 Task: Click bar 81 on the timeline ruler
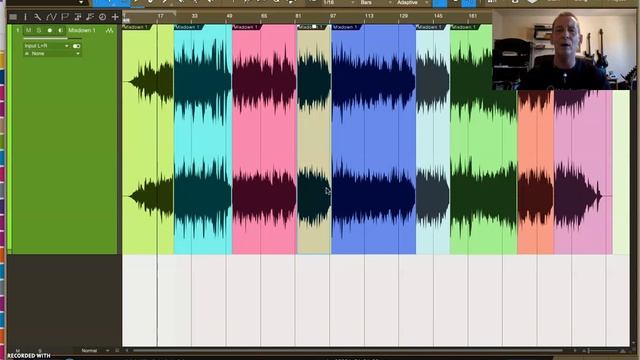pyautogui.click(x=298, y=16)
